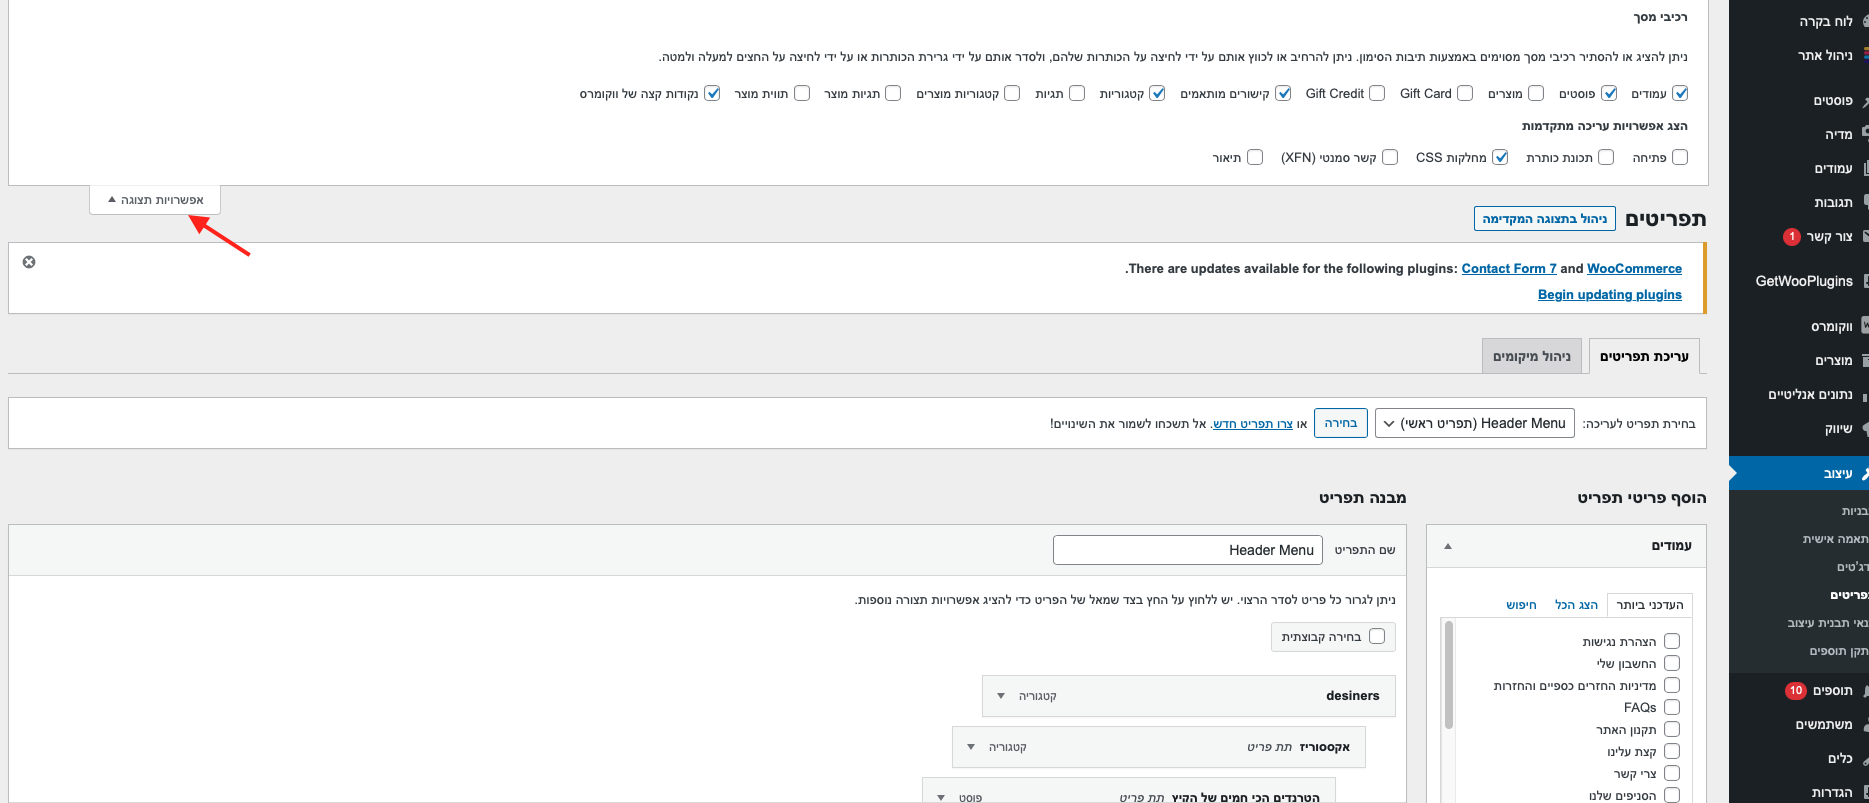Enable the בחירה קבוצתית bulk select checkbox
The height and width of the screenshot is (803, 1869).
point(1377,636)
